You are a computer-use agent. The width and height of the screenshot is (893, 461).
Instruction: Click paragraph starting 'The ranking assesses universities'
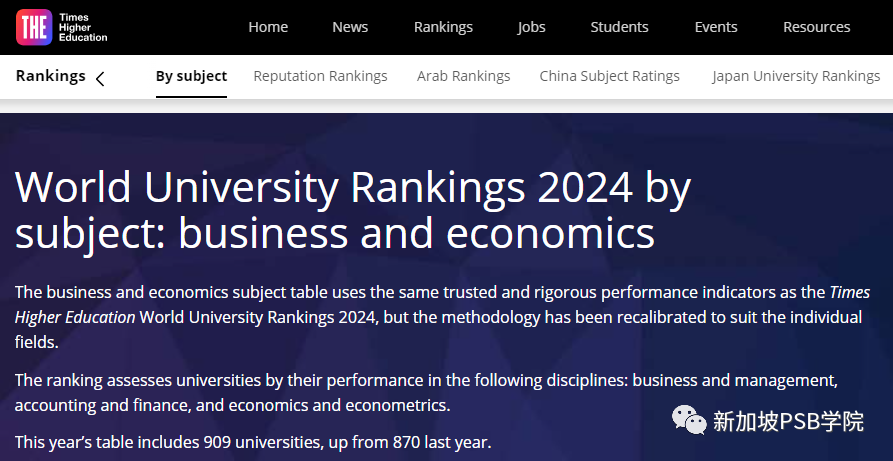click(x=426, y=393)
